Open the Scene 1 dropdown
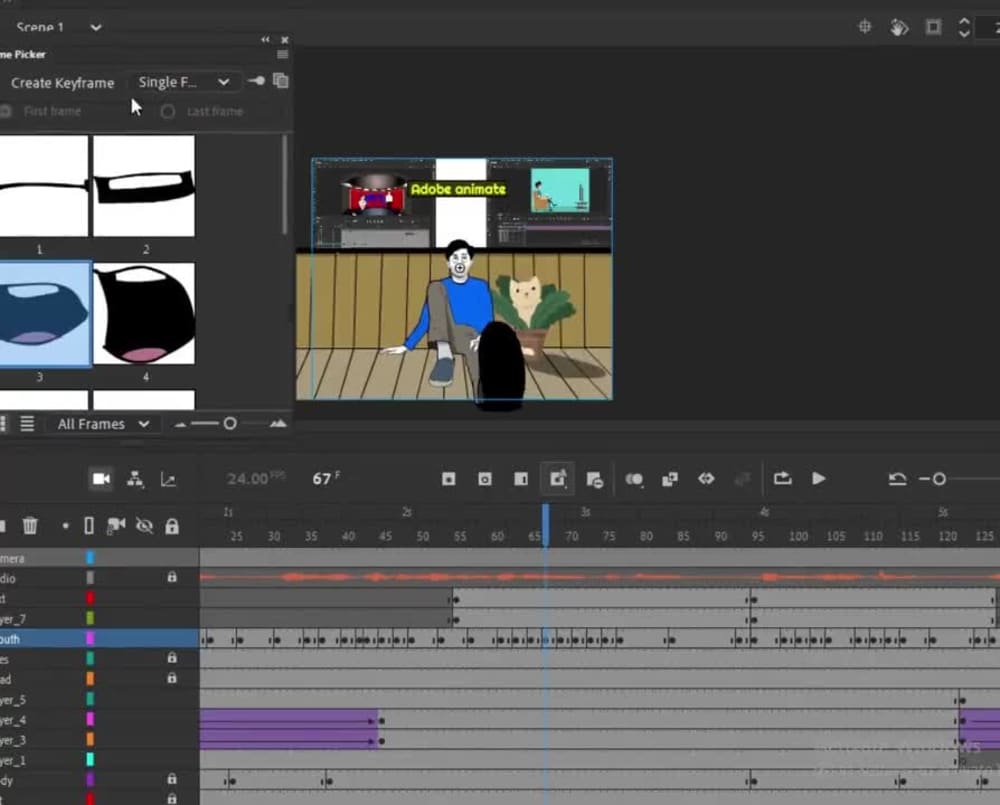1000x805 pixels. pyautogui.click(x=96, y=27)
